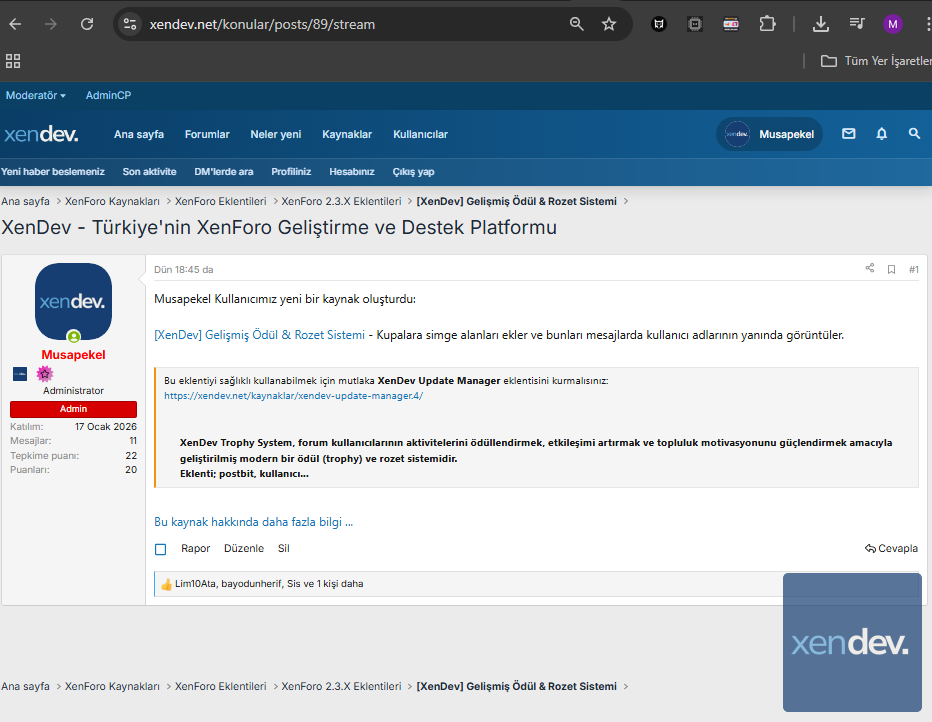Open AdminCP link
932x722 pixels.
(108, 95)
